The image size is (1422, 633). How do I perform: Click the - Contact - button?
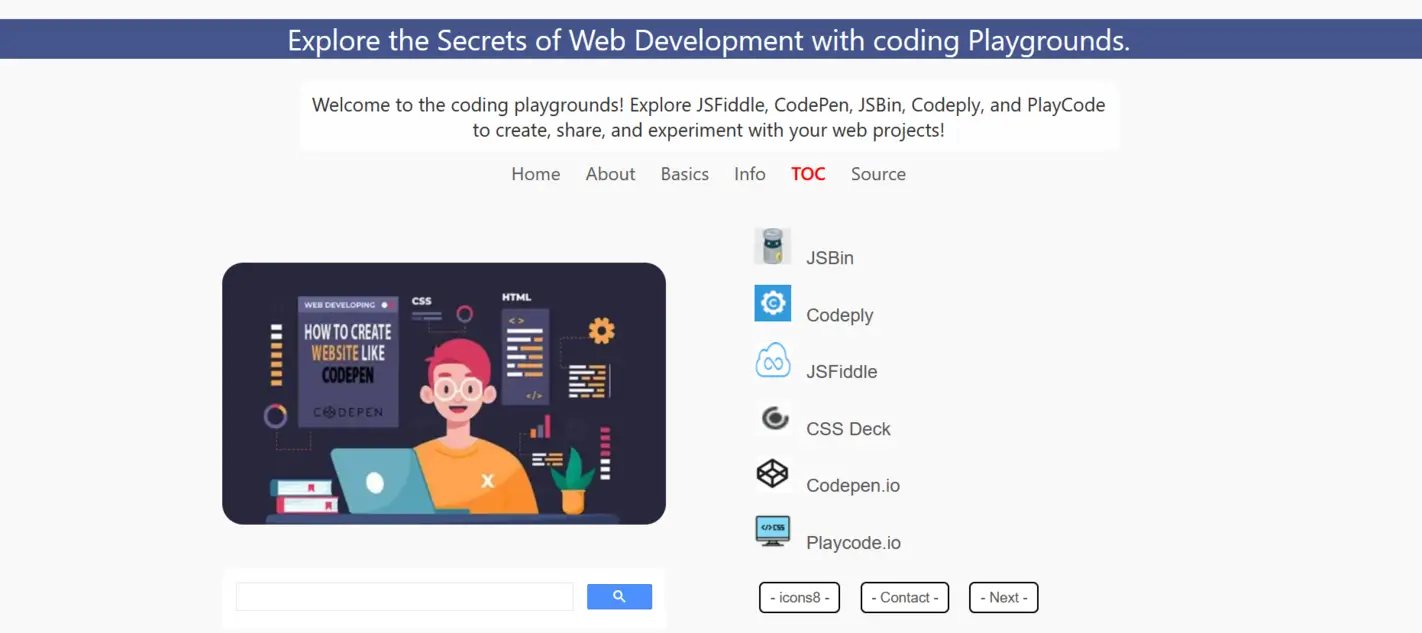(905, 597)
